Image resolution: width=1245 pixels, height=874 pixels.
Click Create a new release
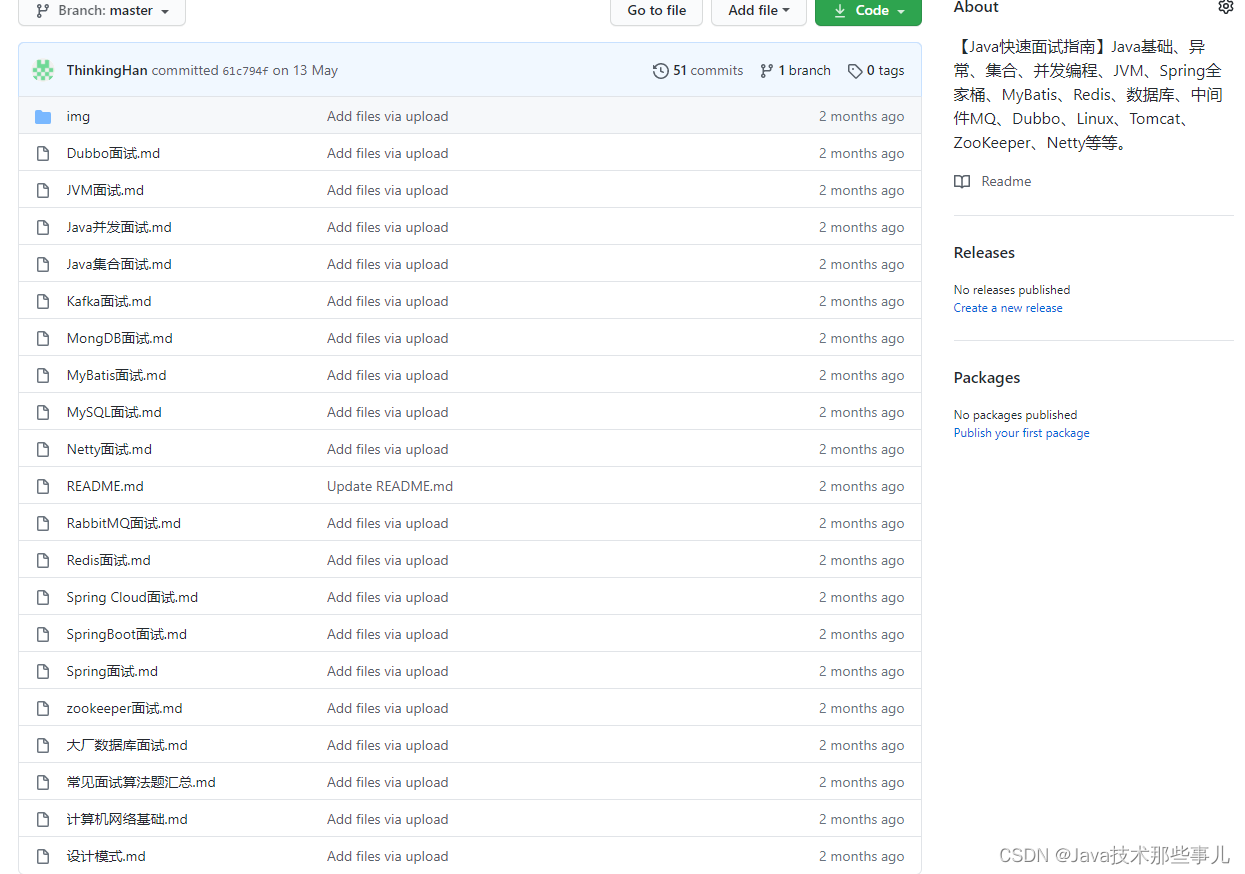pos(1008,308)
